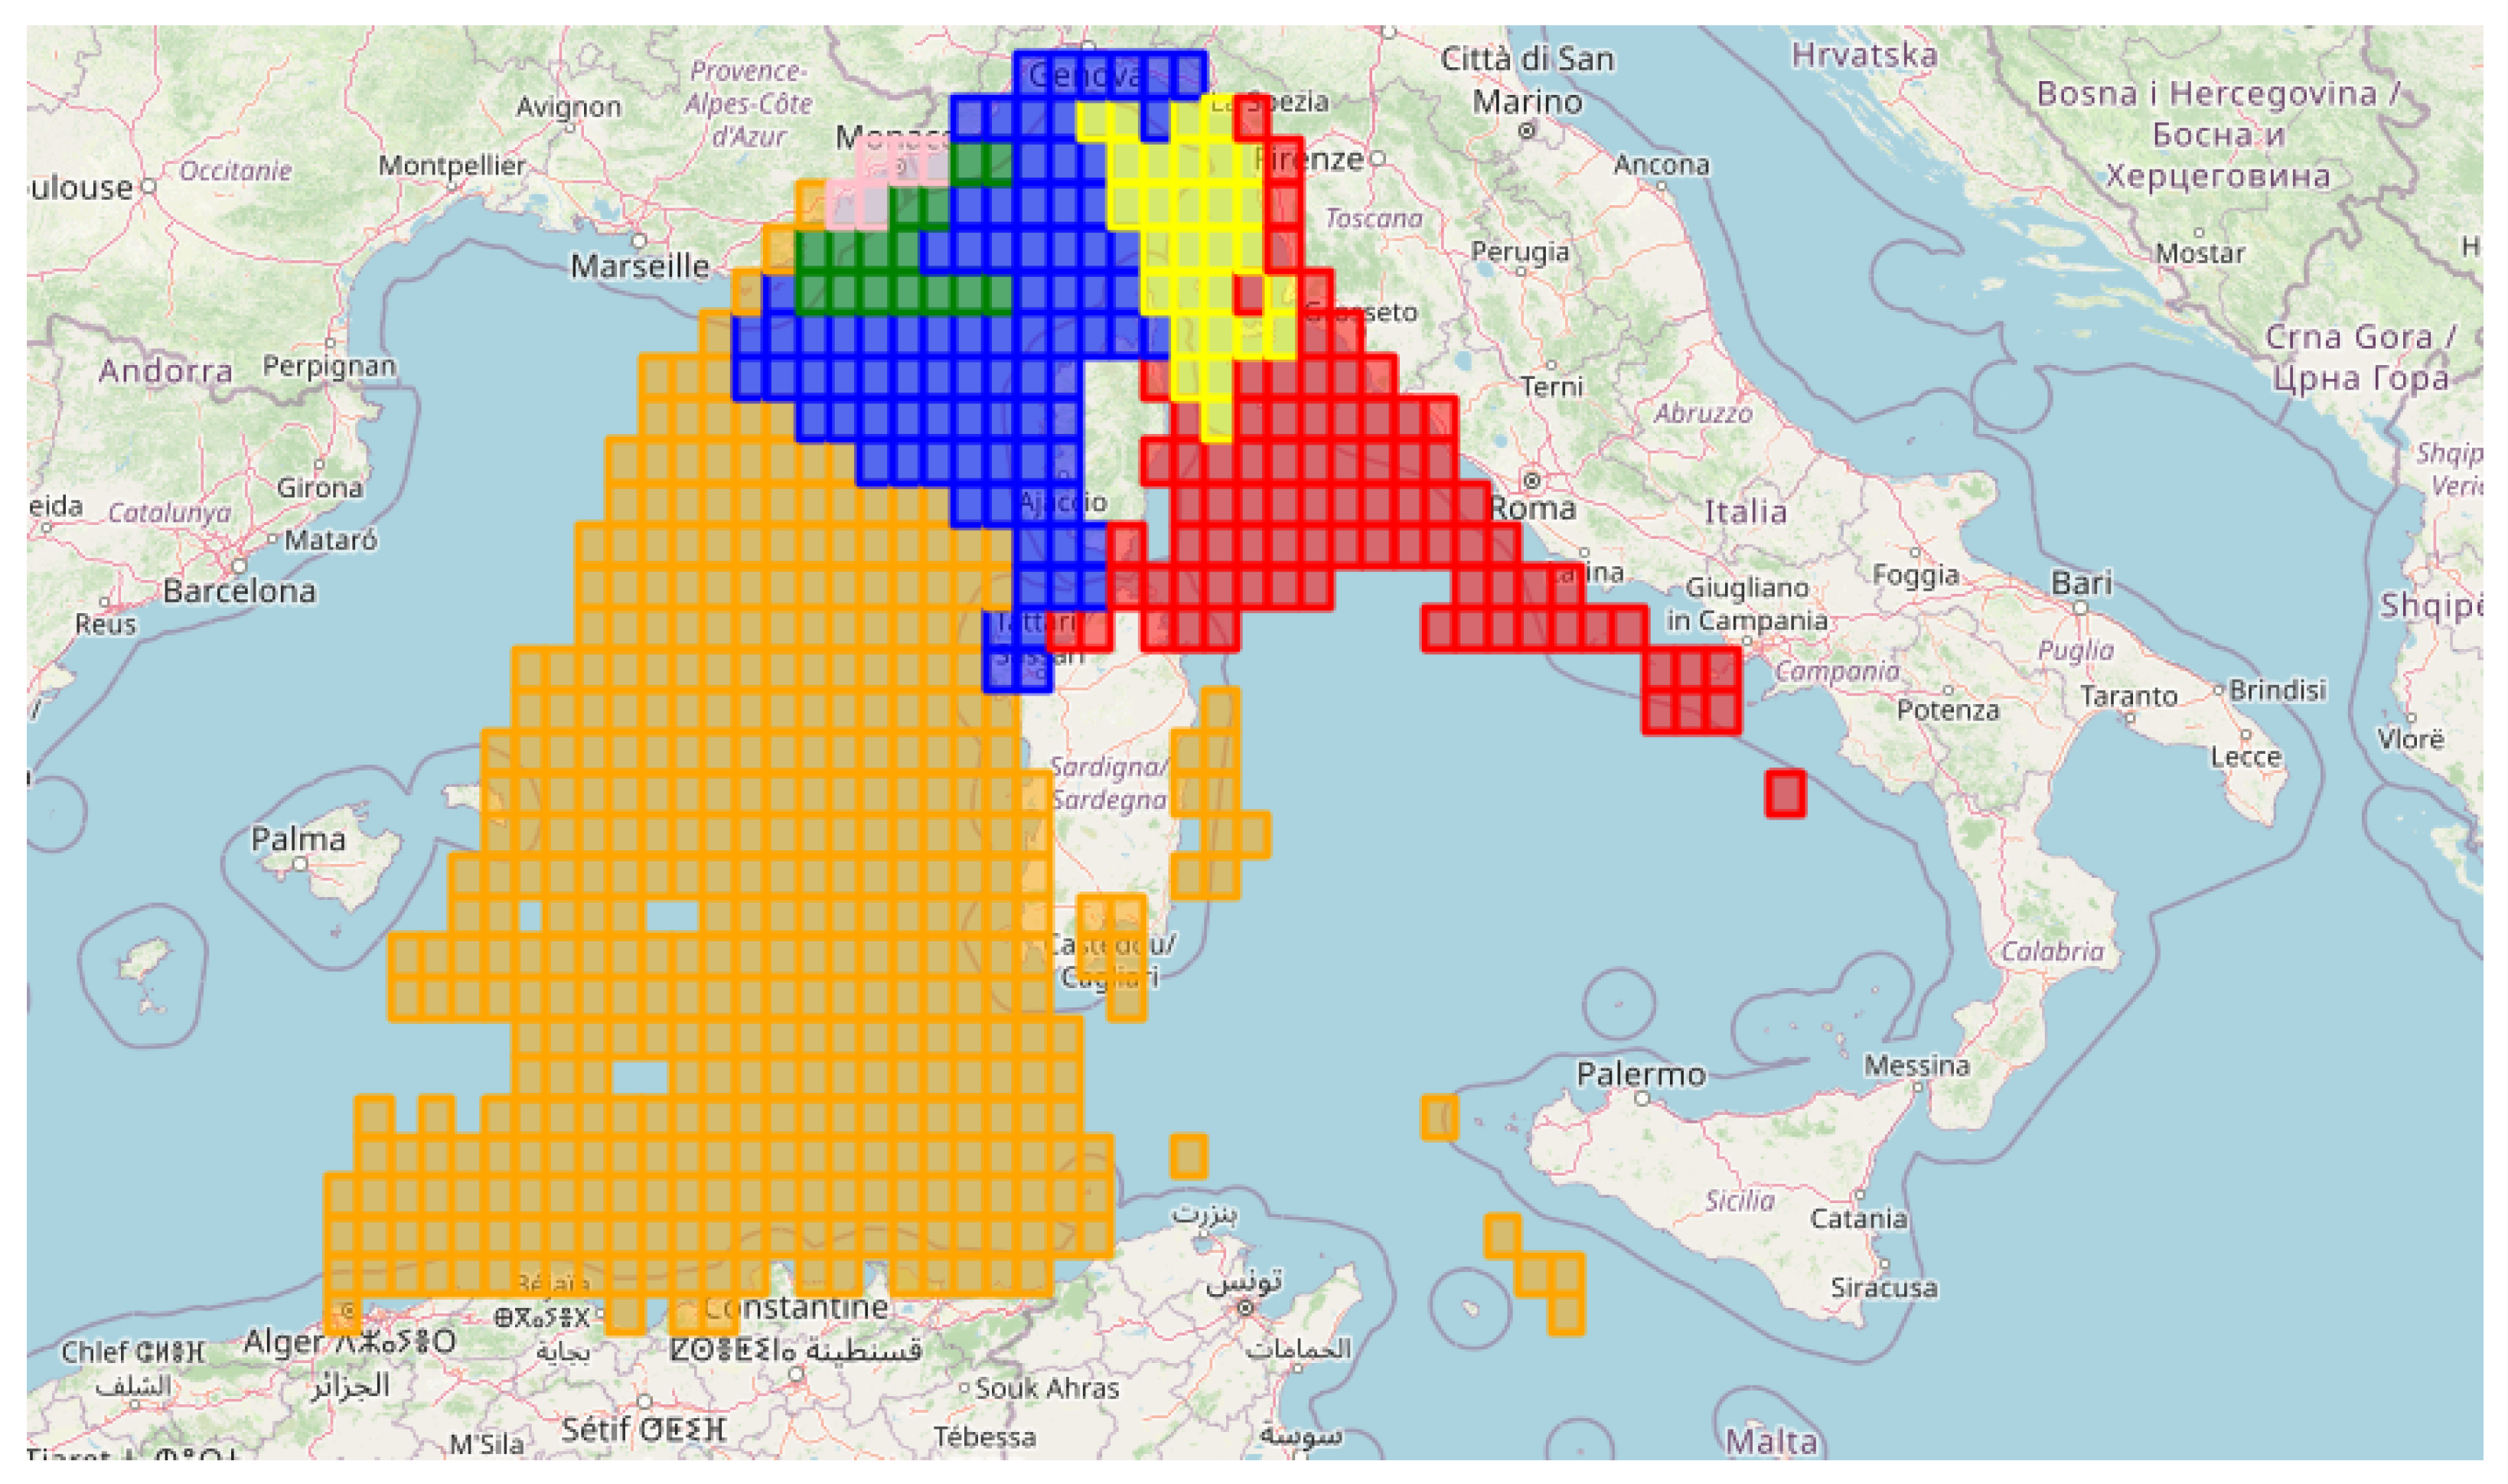Click the Perpignan city label

(x=329, y=366)
